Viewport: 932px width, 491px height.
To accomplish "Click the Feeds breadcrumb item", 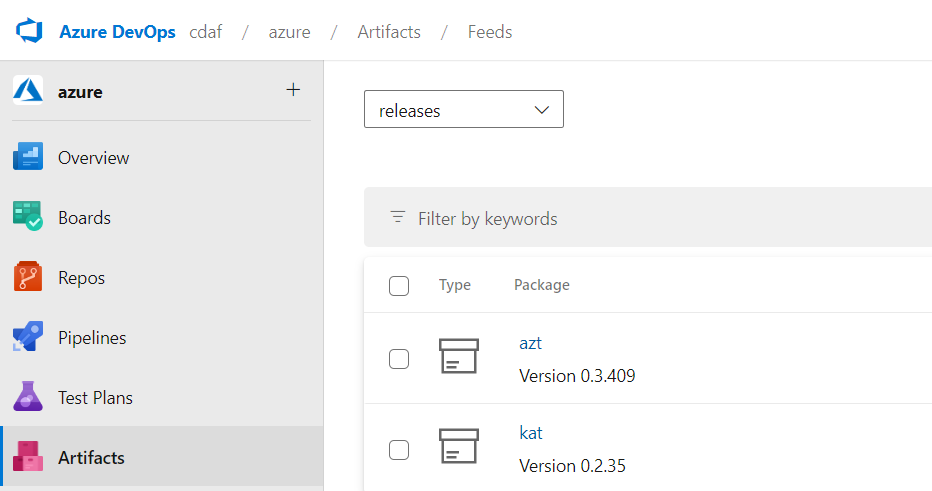I will (490, 32).
